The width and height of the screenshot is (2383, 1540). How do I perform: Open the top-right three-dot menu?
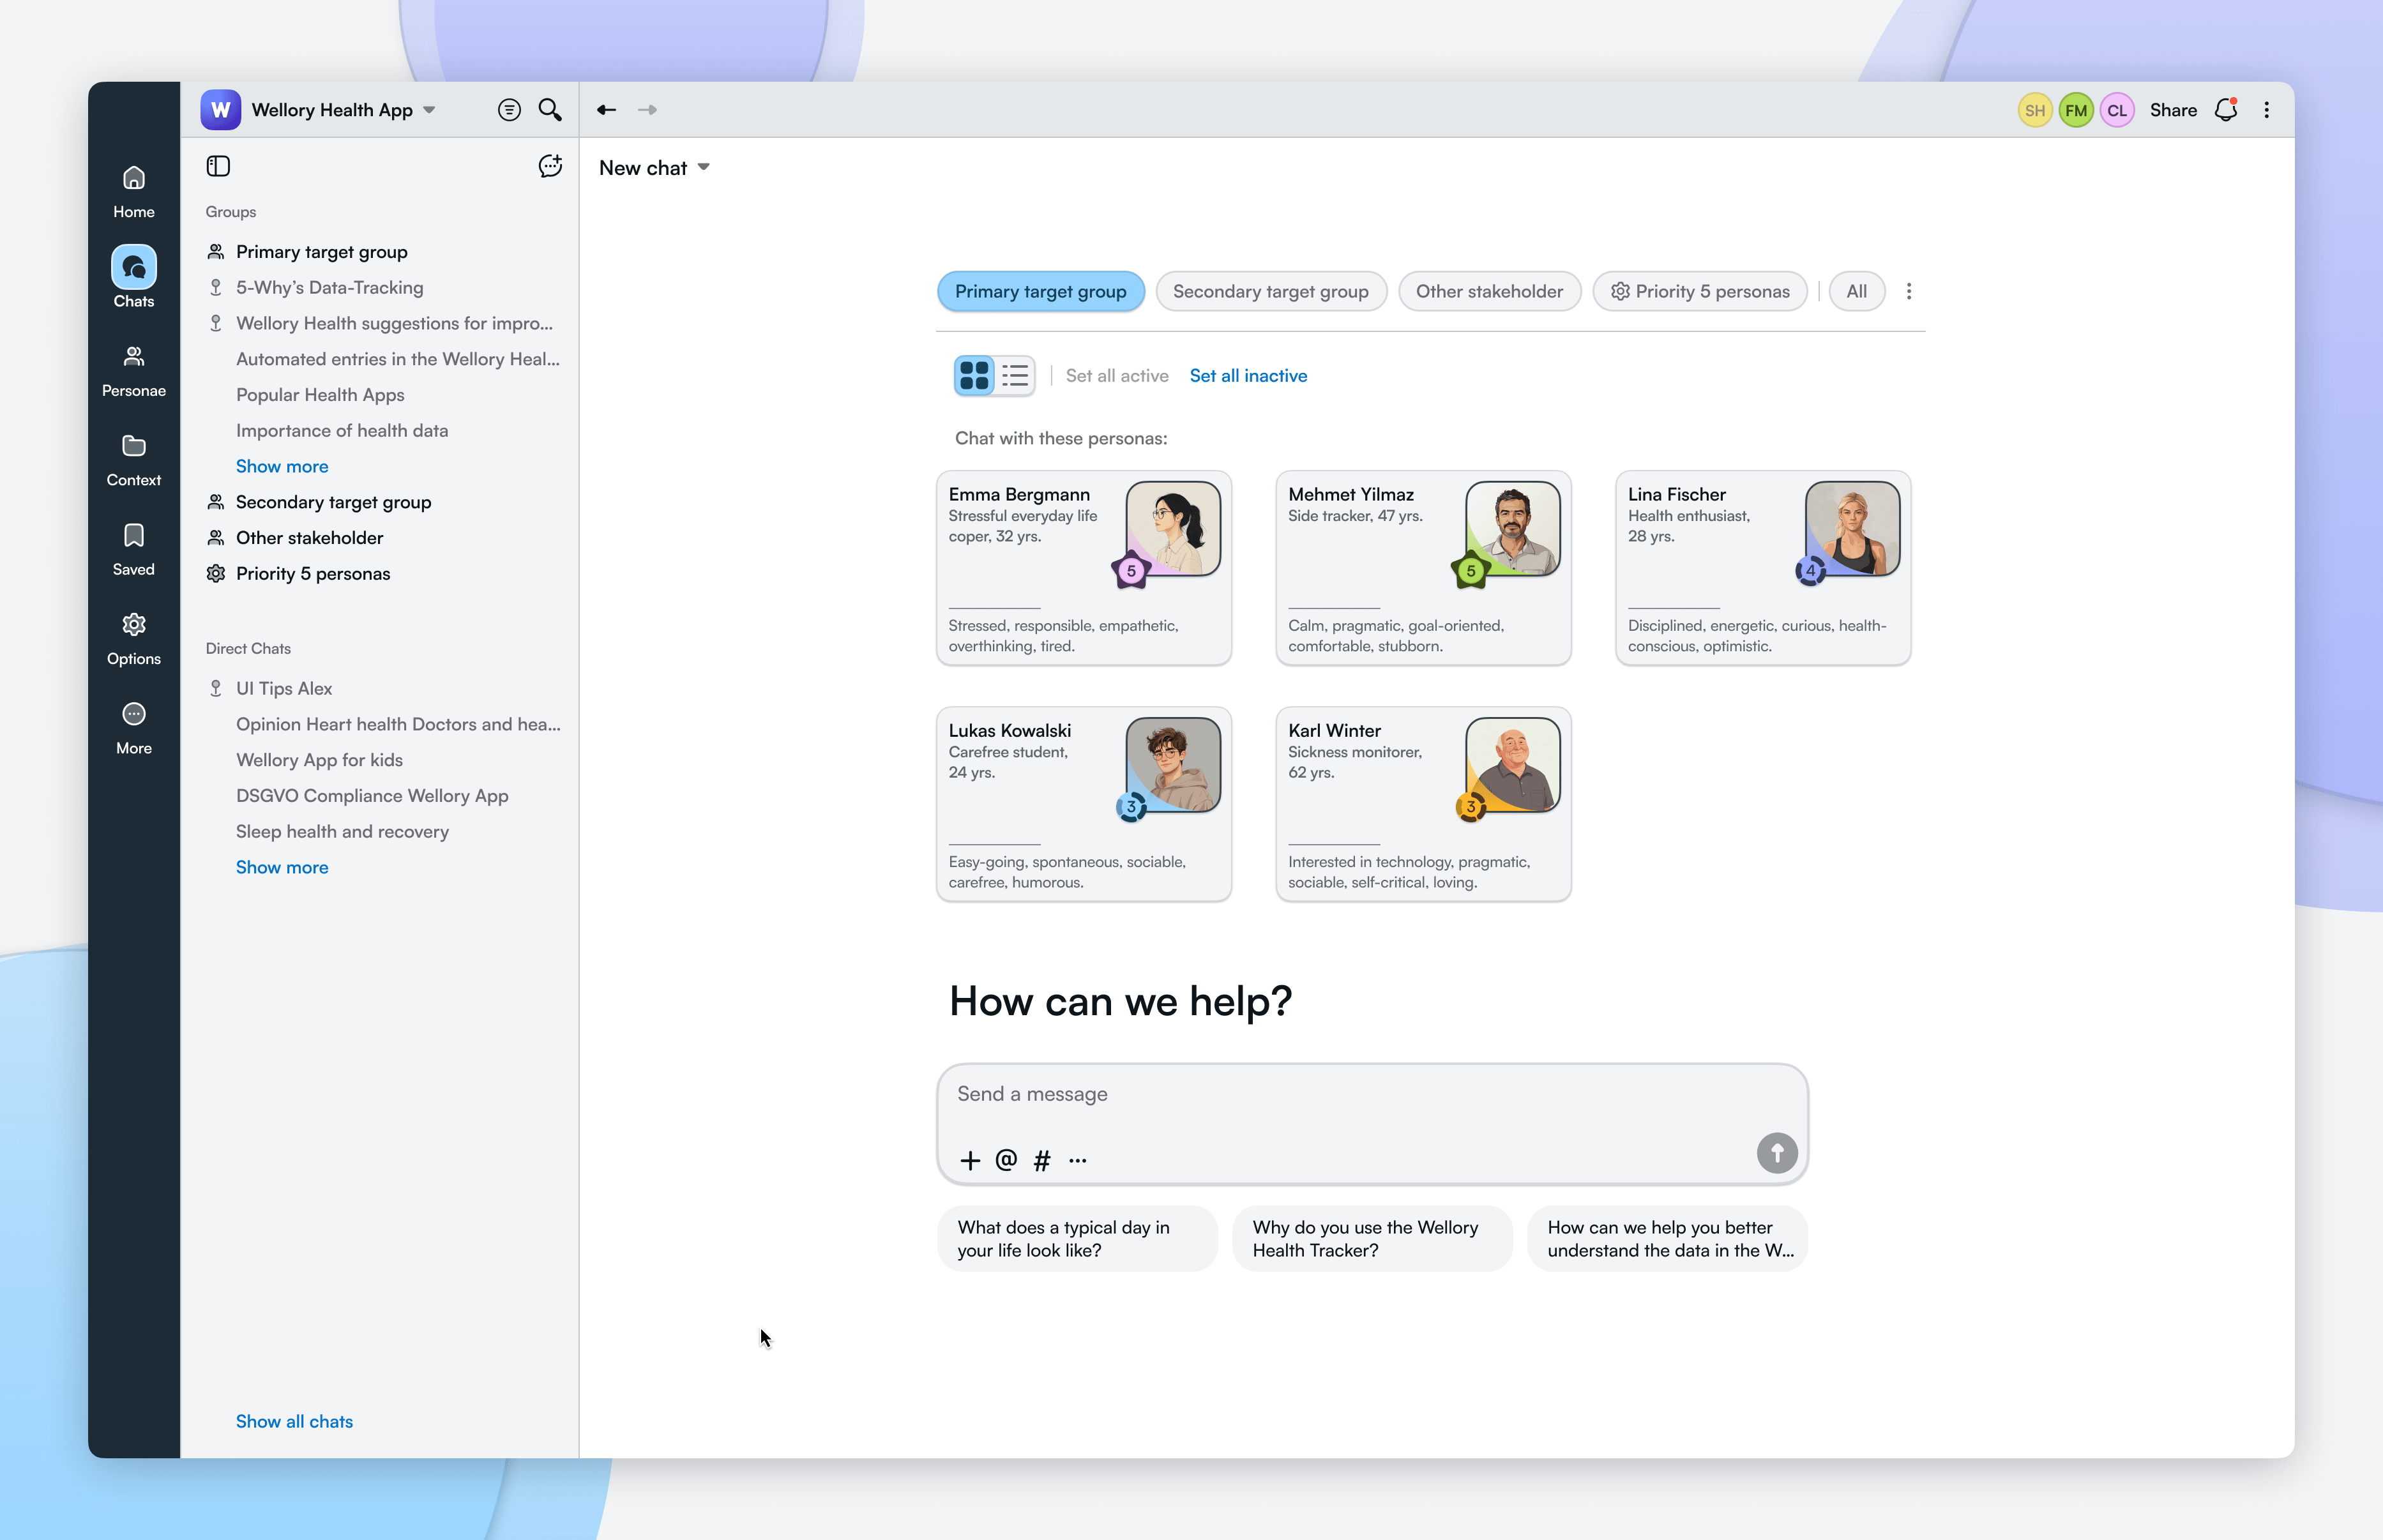coord(2267,110)
